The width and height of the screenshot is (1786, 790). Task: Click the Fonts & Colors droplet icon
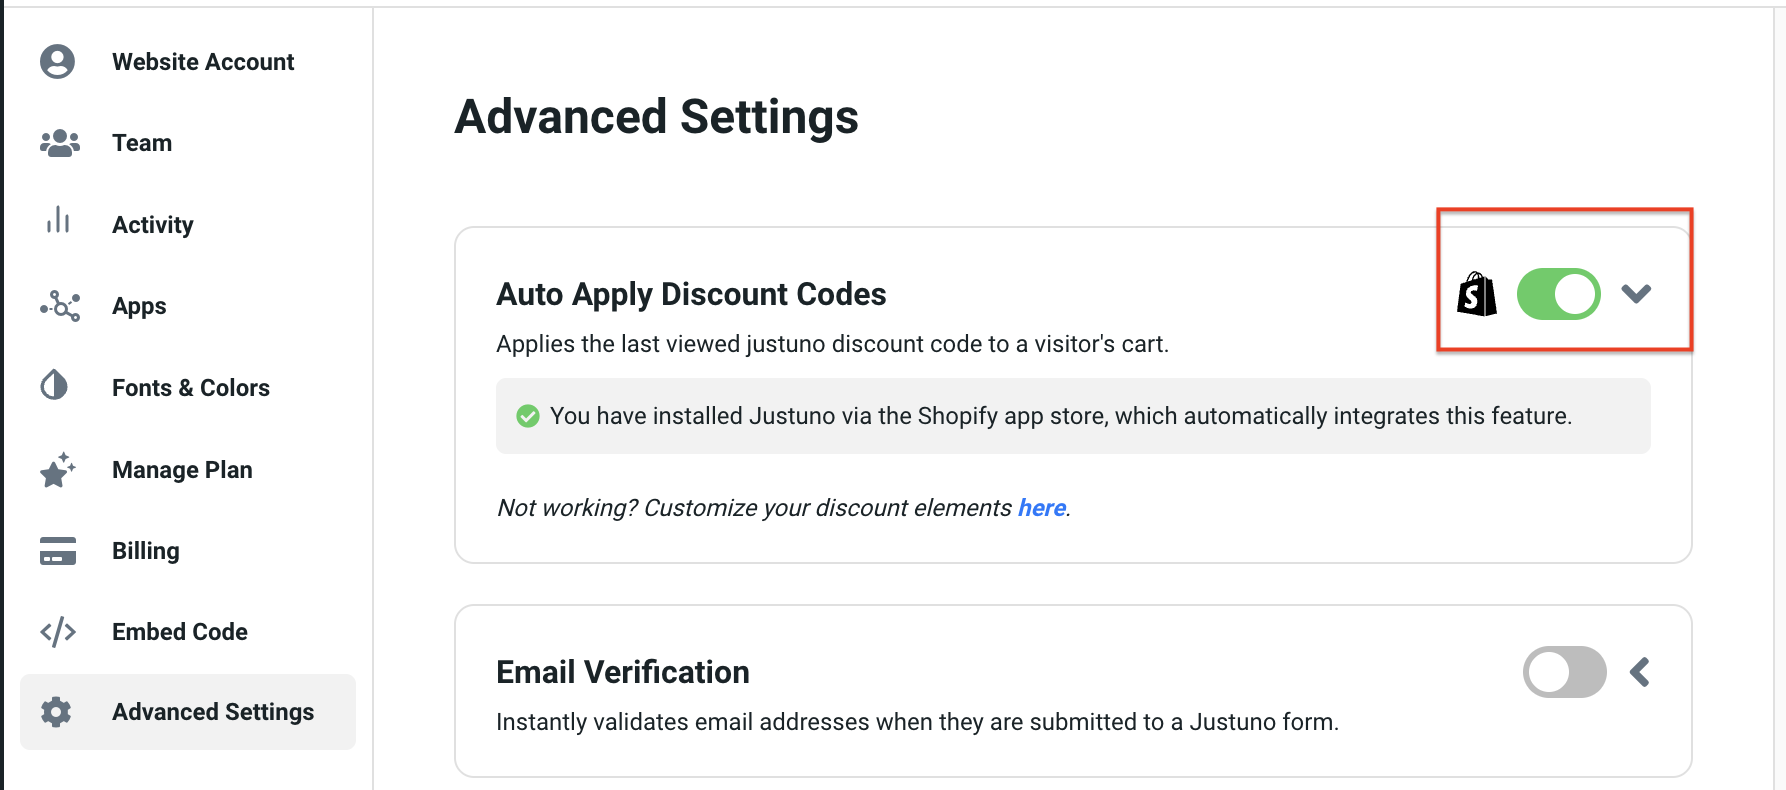coord(55,385)
